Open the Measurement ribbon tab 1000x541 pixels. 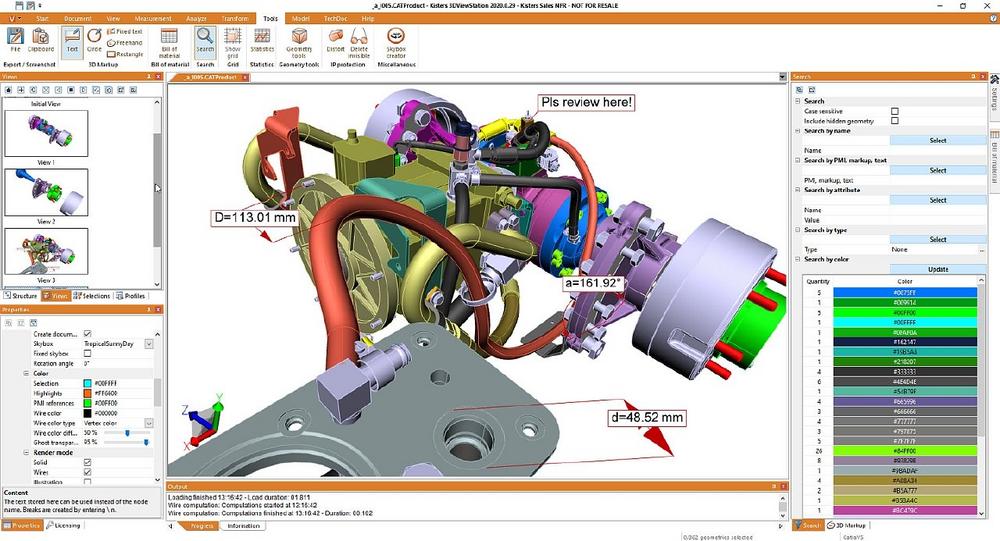point(153,19)
